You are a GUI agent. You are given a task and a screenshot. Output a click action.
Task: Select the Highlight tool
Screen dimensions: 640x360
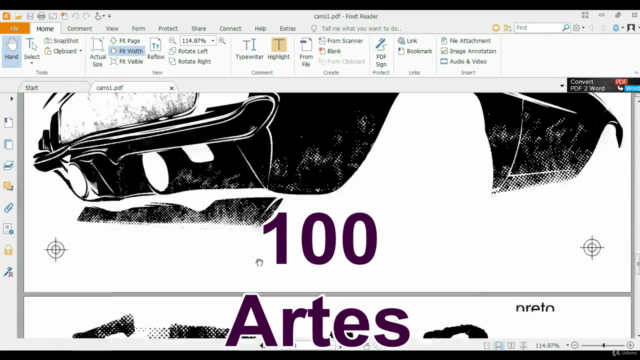[278, 49]
